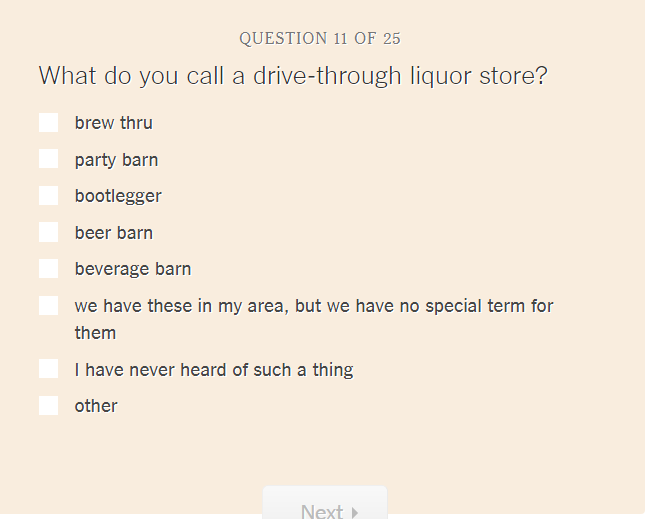Click the drive-through liquor store question title
The image size is (651, 519).
pyautogui.click(x=293, y=76)
